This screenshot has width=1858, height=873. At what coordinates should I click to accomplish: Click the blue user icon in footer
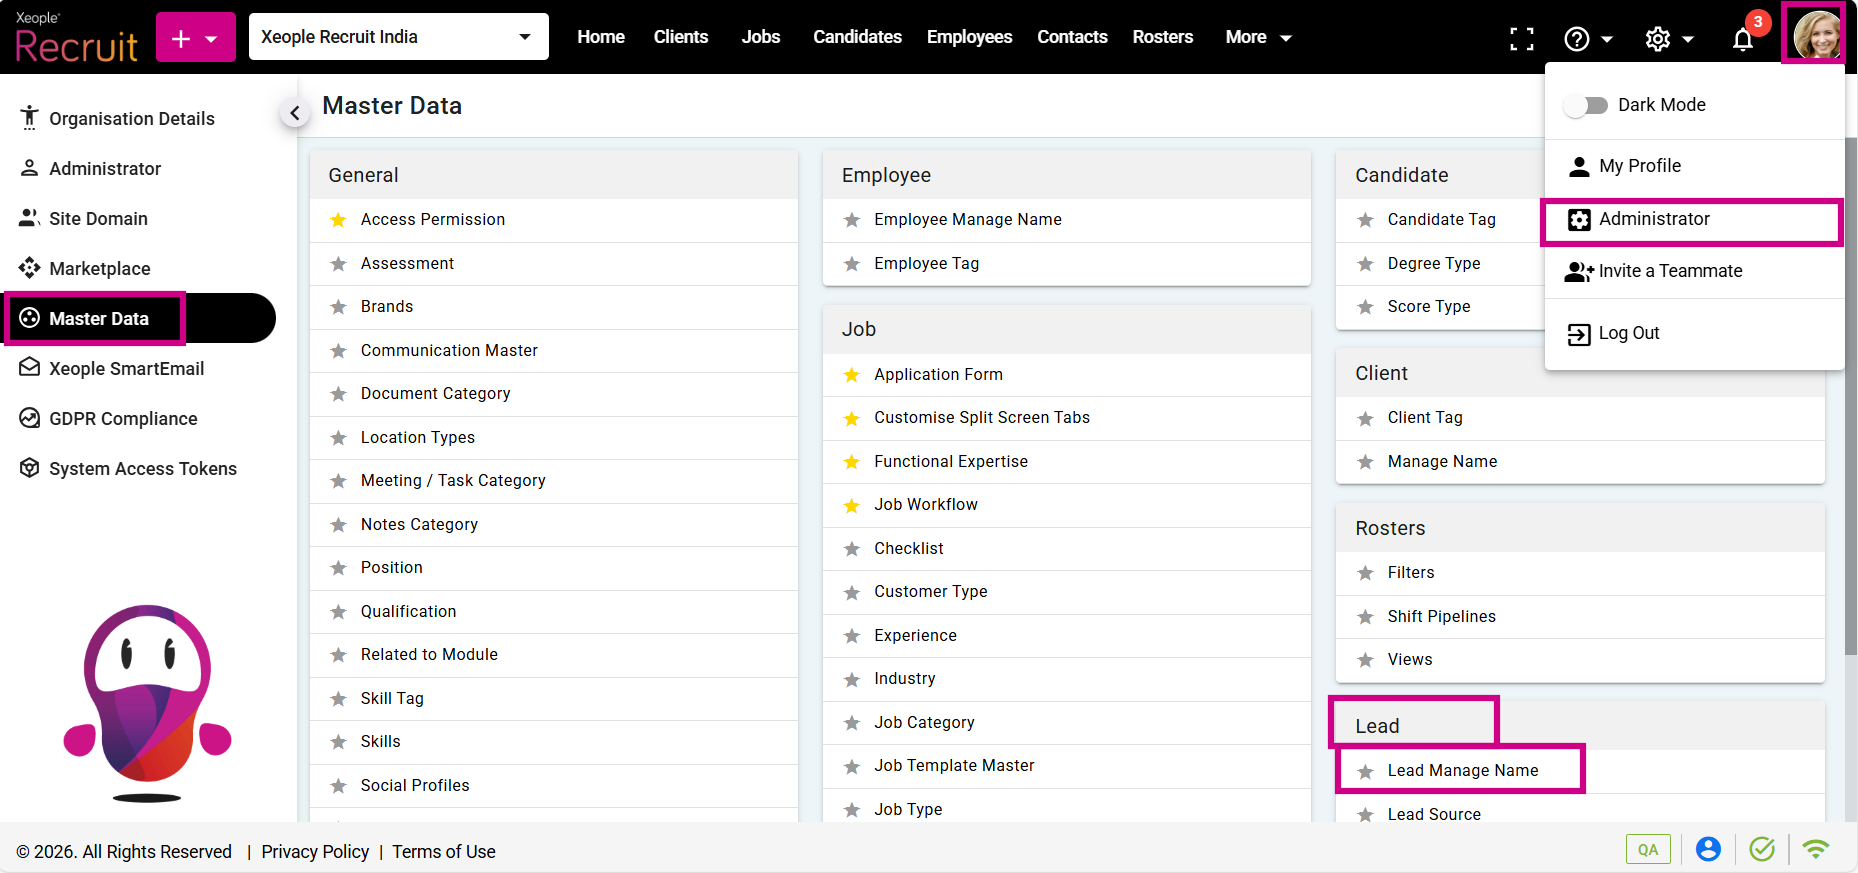click(1708, 849)
